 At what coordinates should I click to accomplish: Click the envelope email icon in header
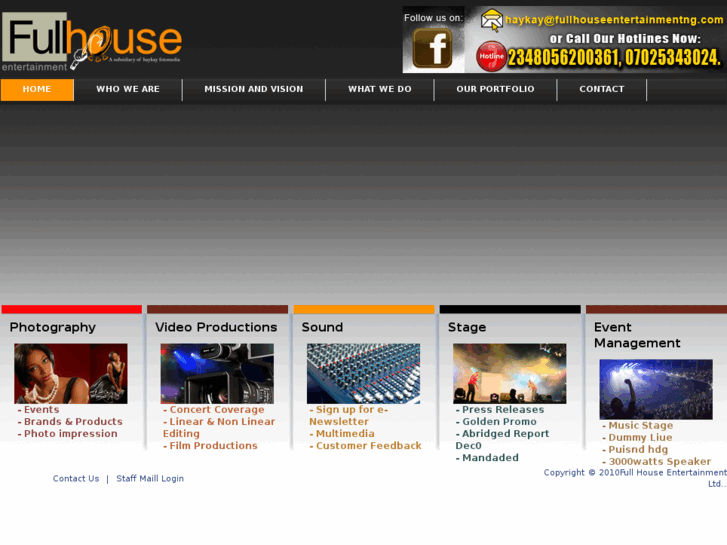point(491,20)
